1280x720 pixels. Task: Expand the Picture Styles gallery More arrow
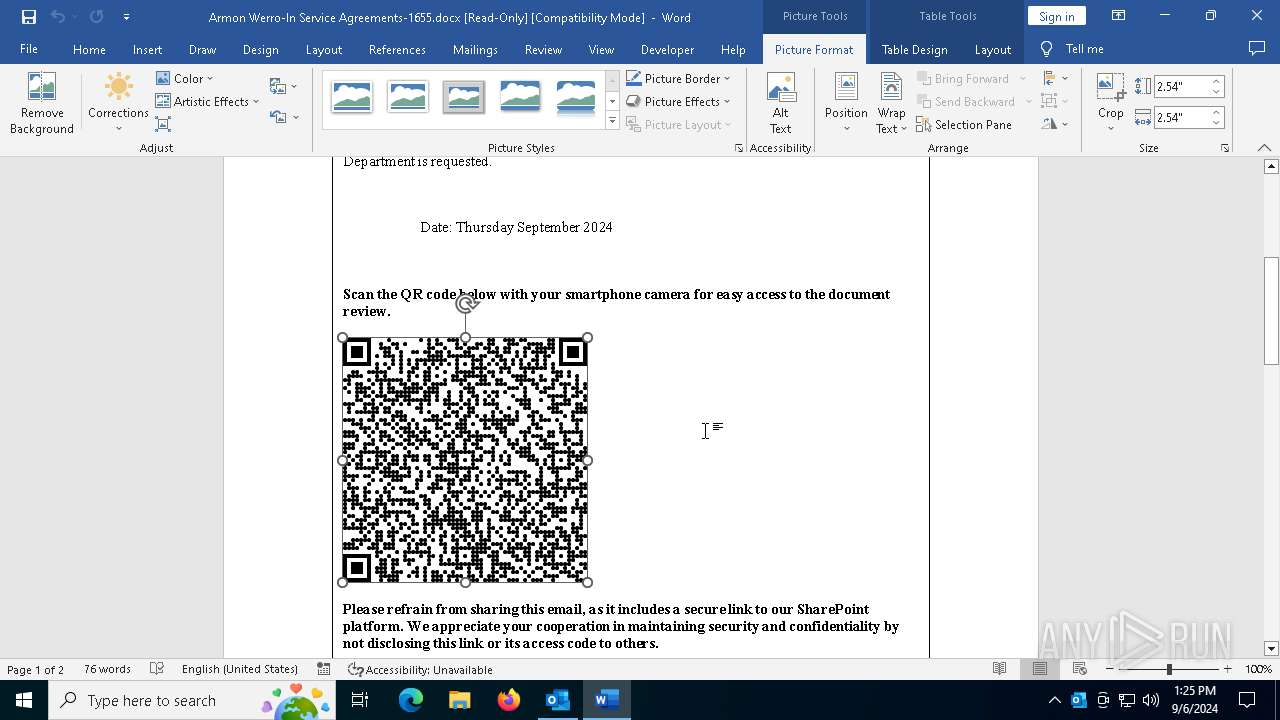[x=612, y=122]
